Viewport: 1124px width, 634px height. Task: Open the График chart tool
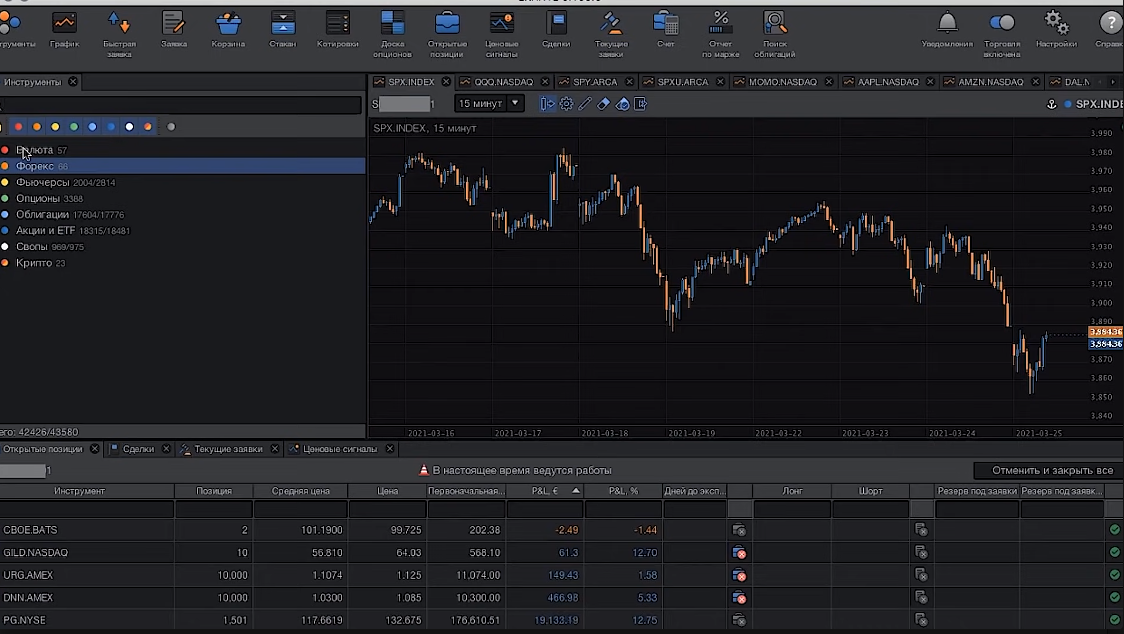point(64,29)
